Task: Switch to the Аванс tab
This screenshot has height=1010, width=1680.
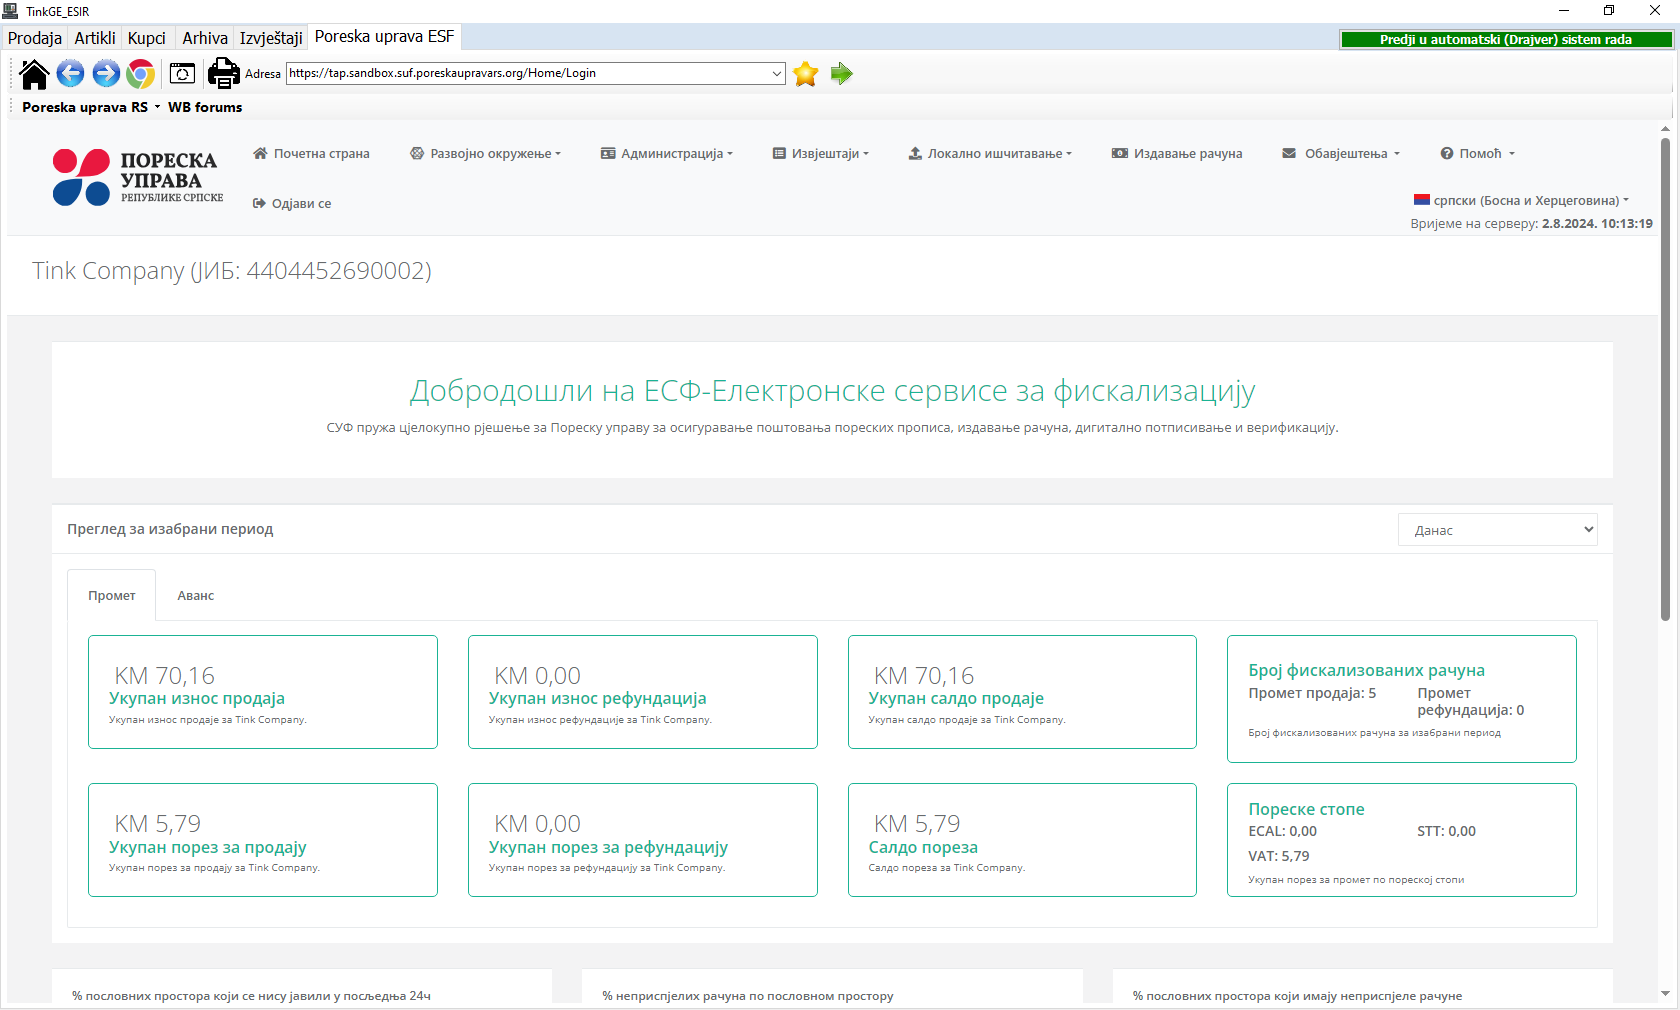Action: [x=196, y=596]
